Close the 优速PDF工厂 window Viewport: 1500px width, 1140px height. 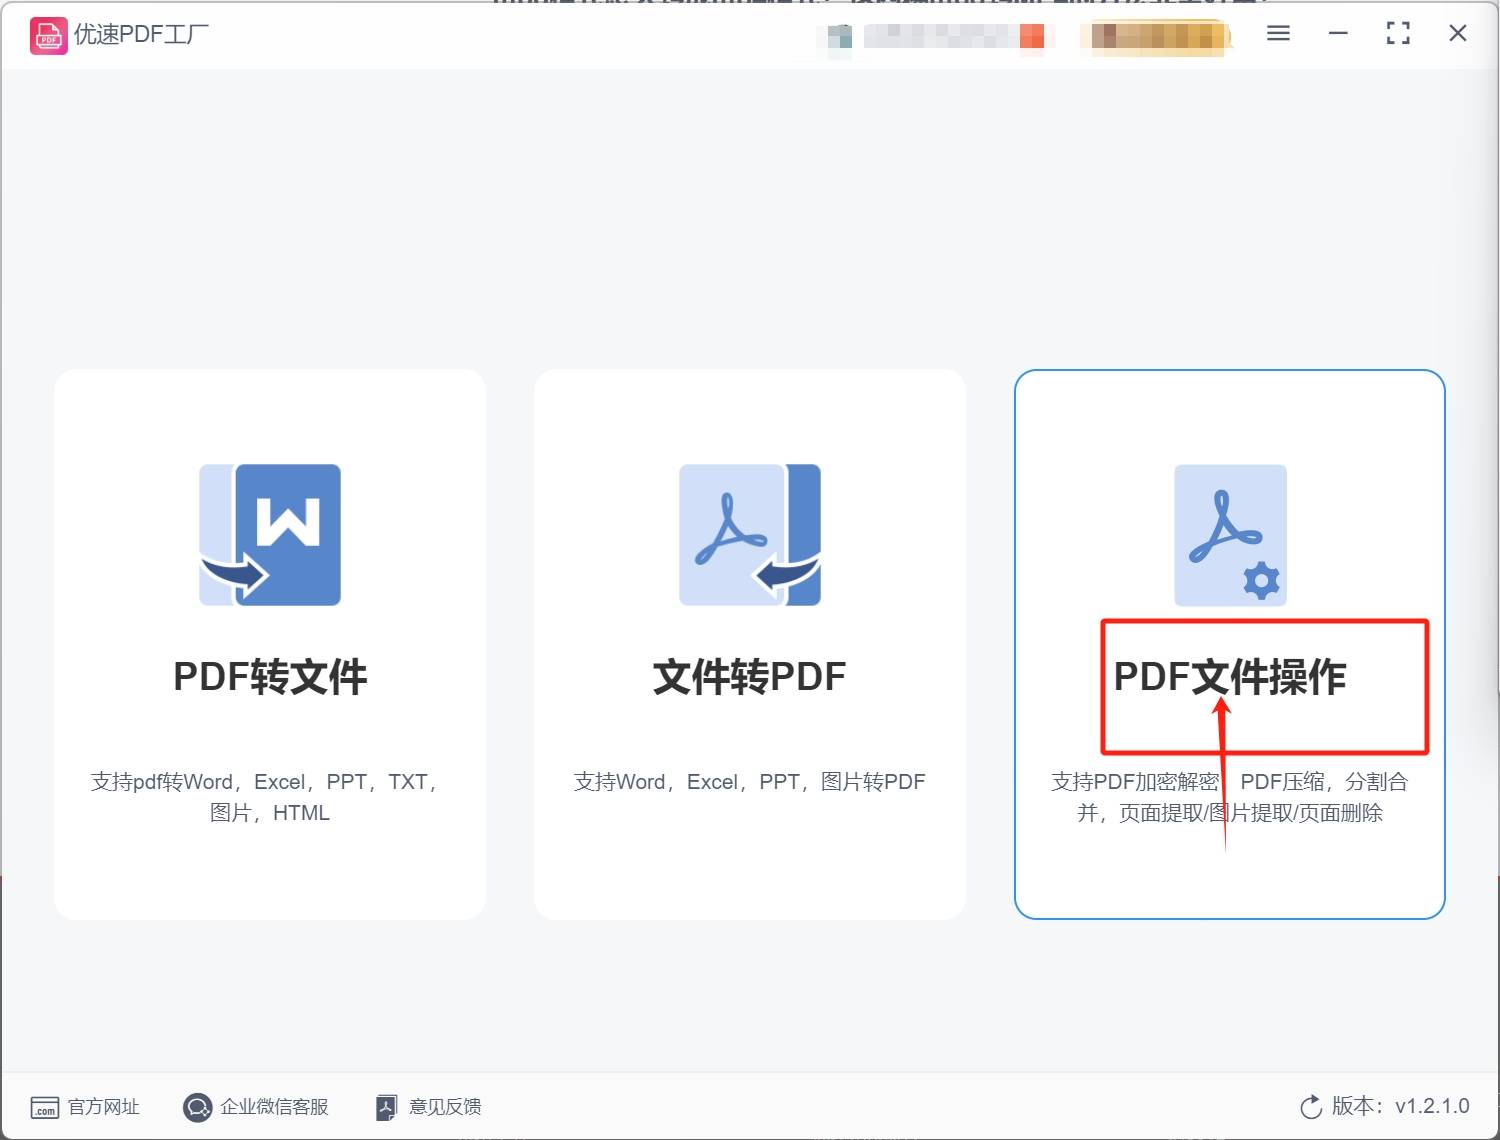click(x=1458, y=34)
